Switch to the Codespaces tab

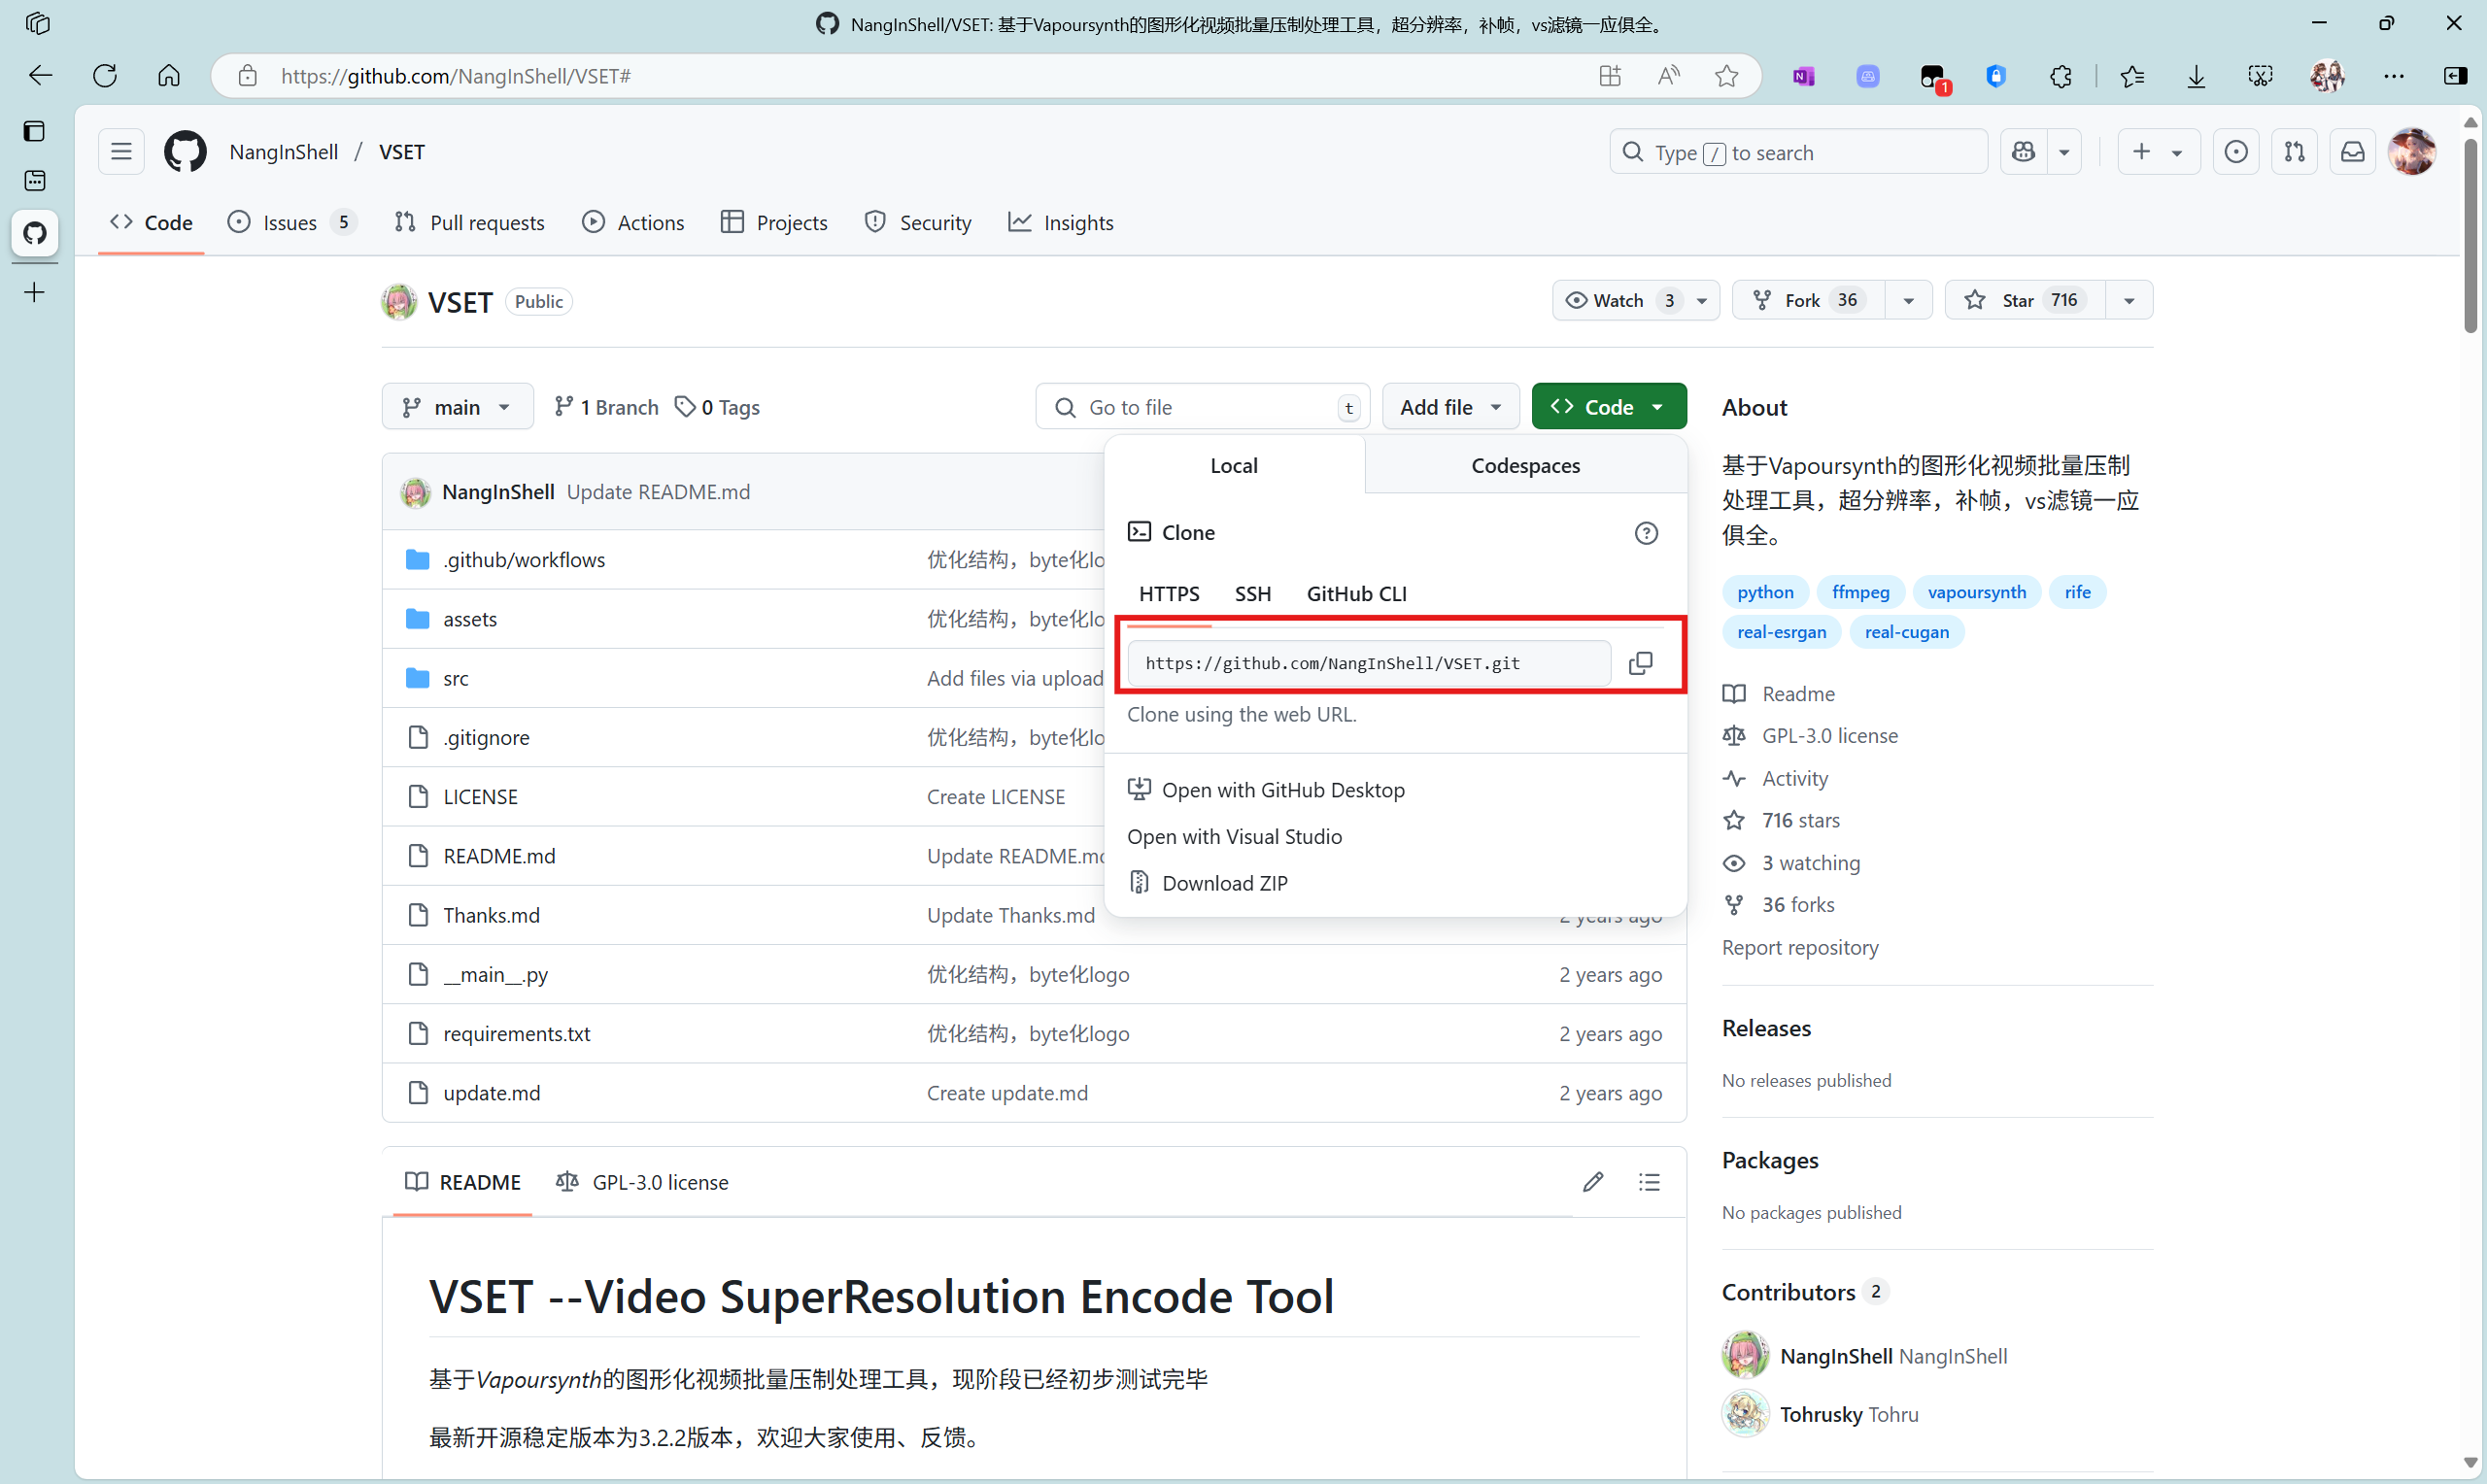click(1525, 465)
